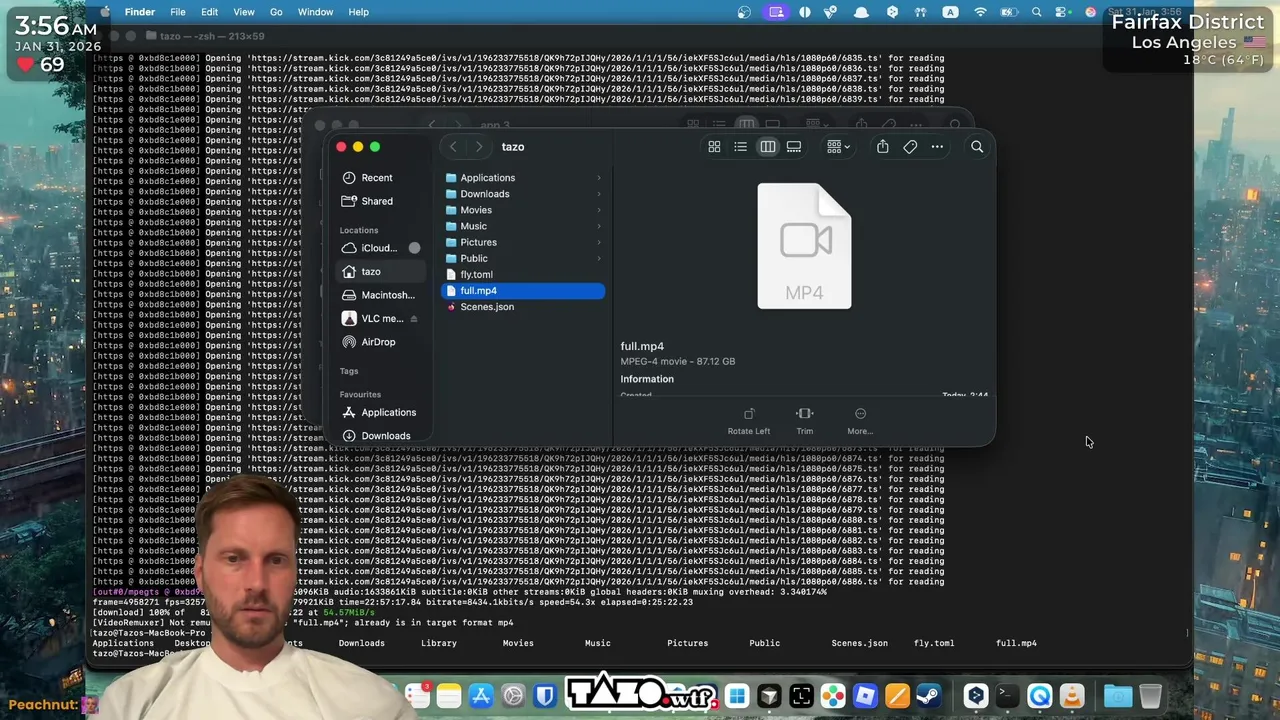
Task: Click the Rotate Left quick action
Action: [749, 421]
